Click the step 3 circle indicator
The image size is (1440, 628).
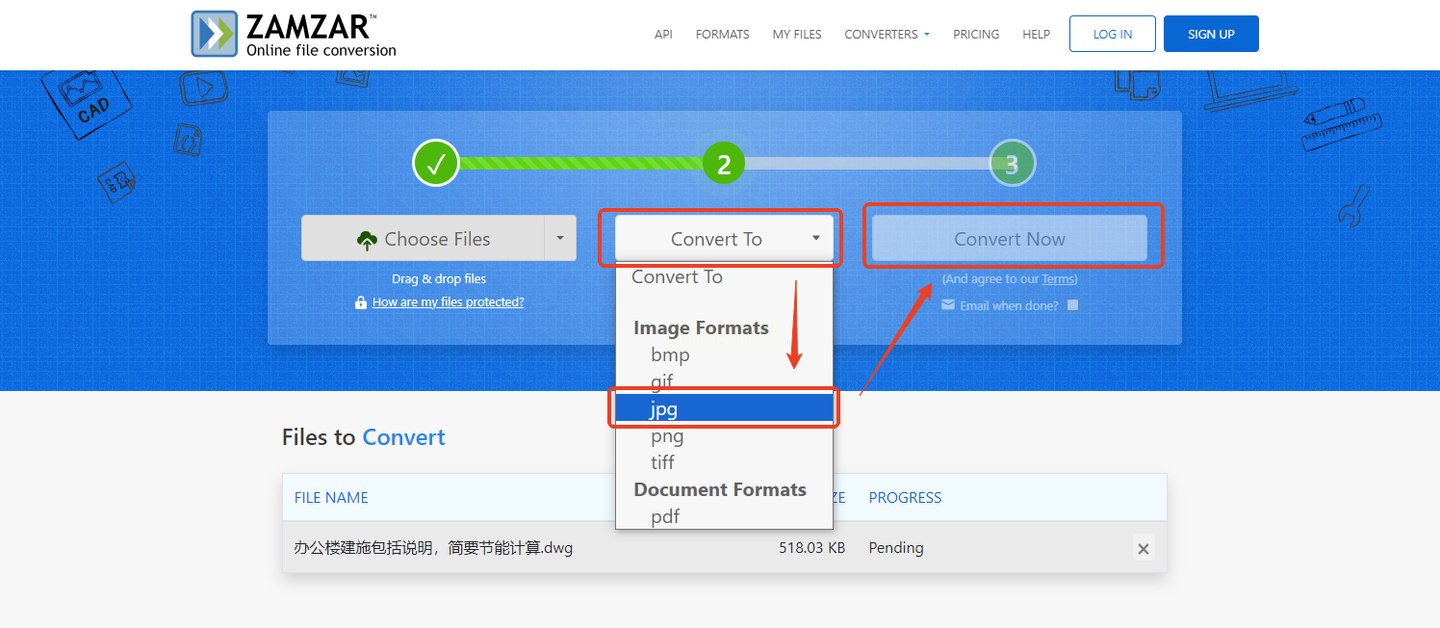[x=1012, y=163]
